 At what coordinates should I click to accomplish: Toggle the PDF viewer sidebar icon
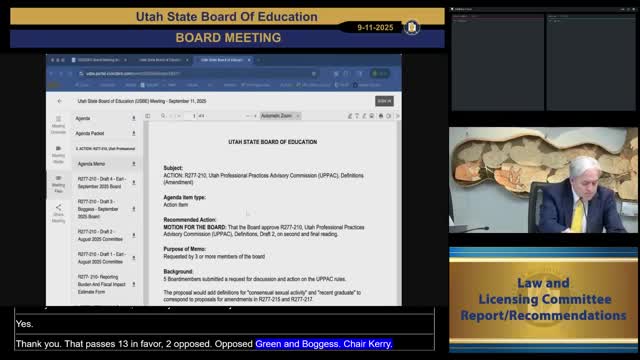tap(148, 116)
